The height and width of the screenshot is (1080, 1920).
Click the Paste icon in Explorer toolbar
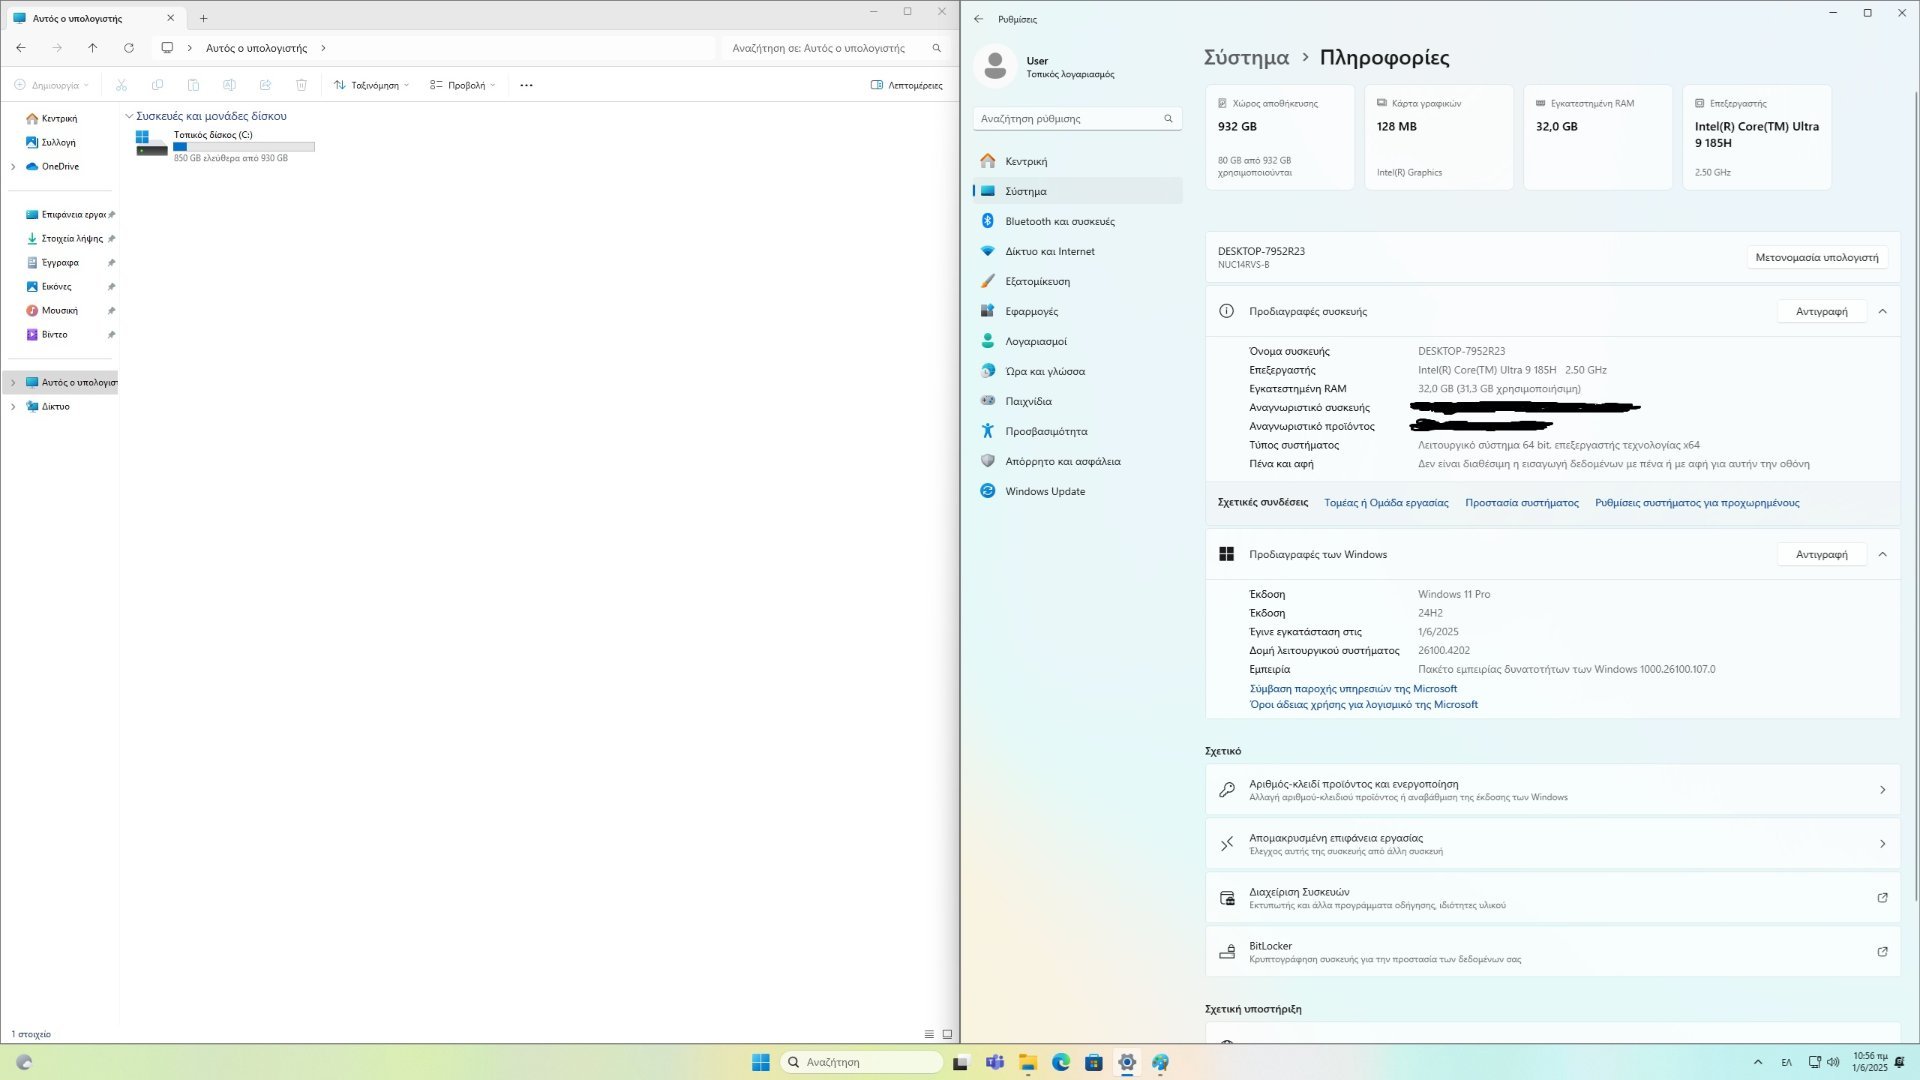194,85
